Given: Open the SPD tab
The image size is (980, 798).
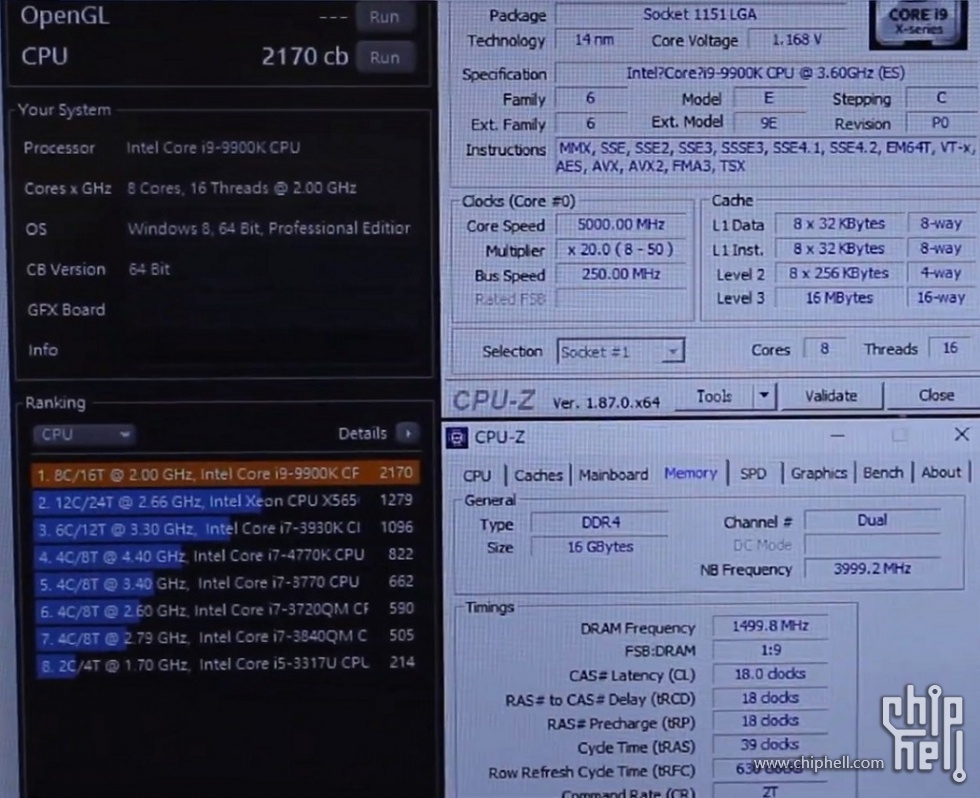Looking at the screenshot, I should (753, 474).
